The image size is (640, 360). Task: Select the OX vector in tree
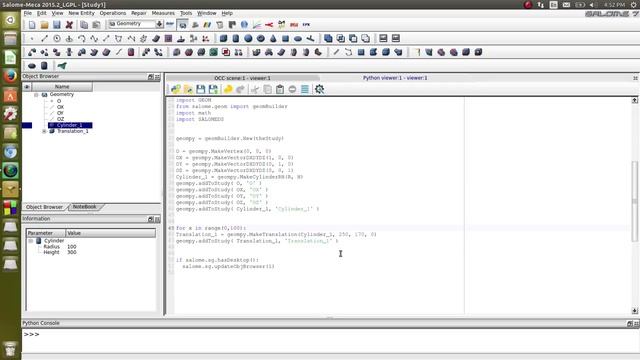coord(60,107)
